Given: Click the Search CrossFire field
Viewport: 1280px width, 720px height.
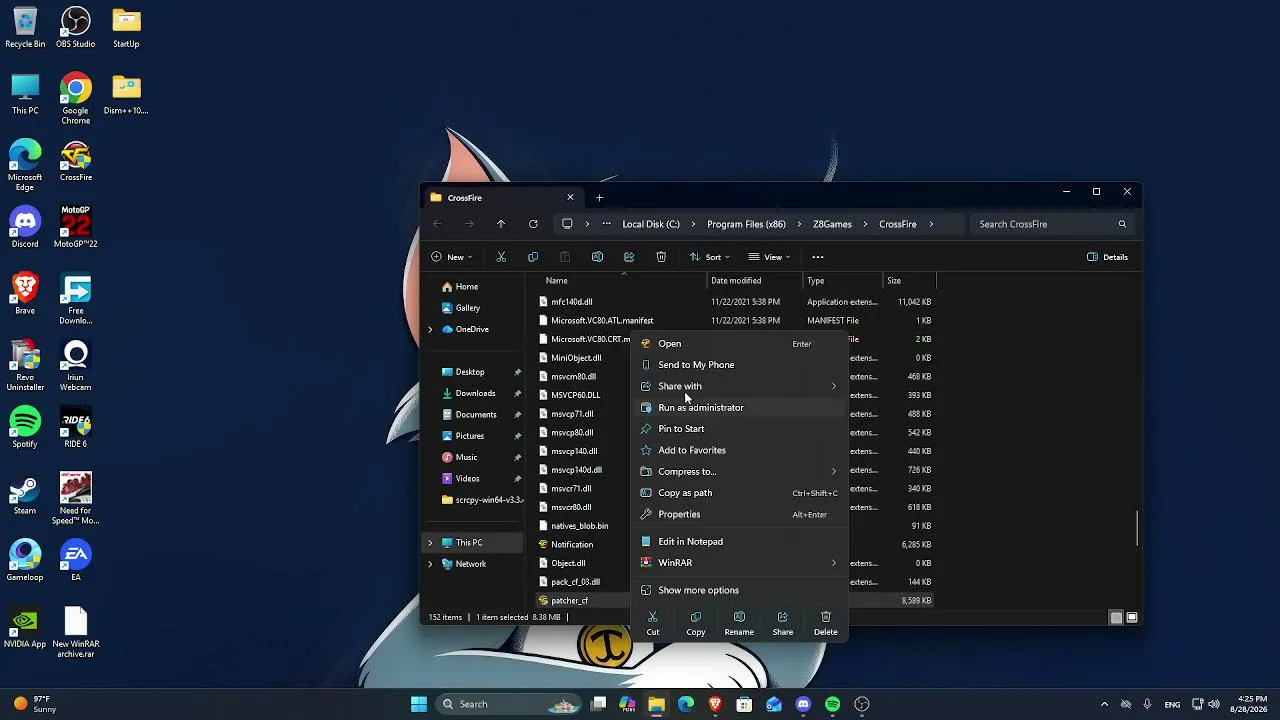Looking at the screenshot, I should point(1053,224).
